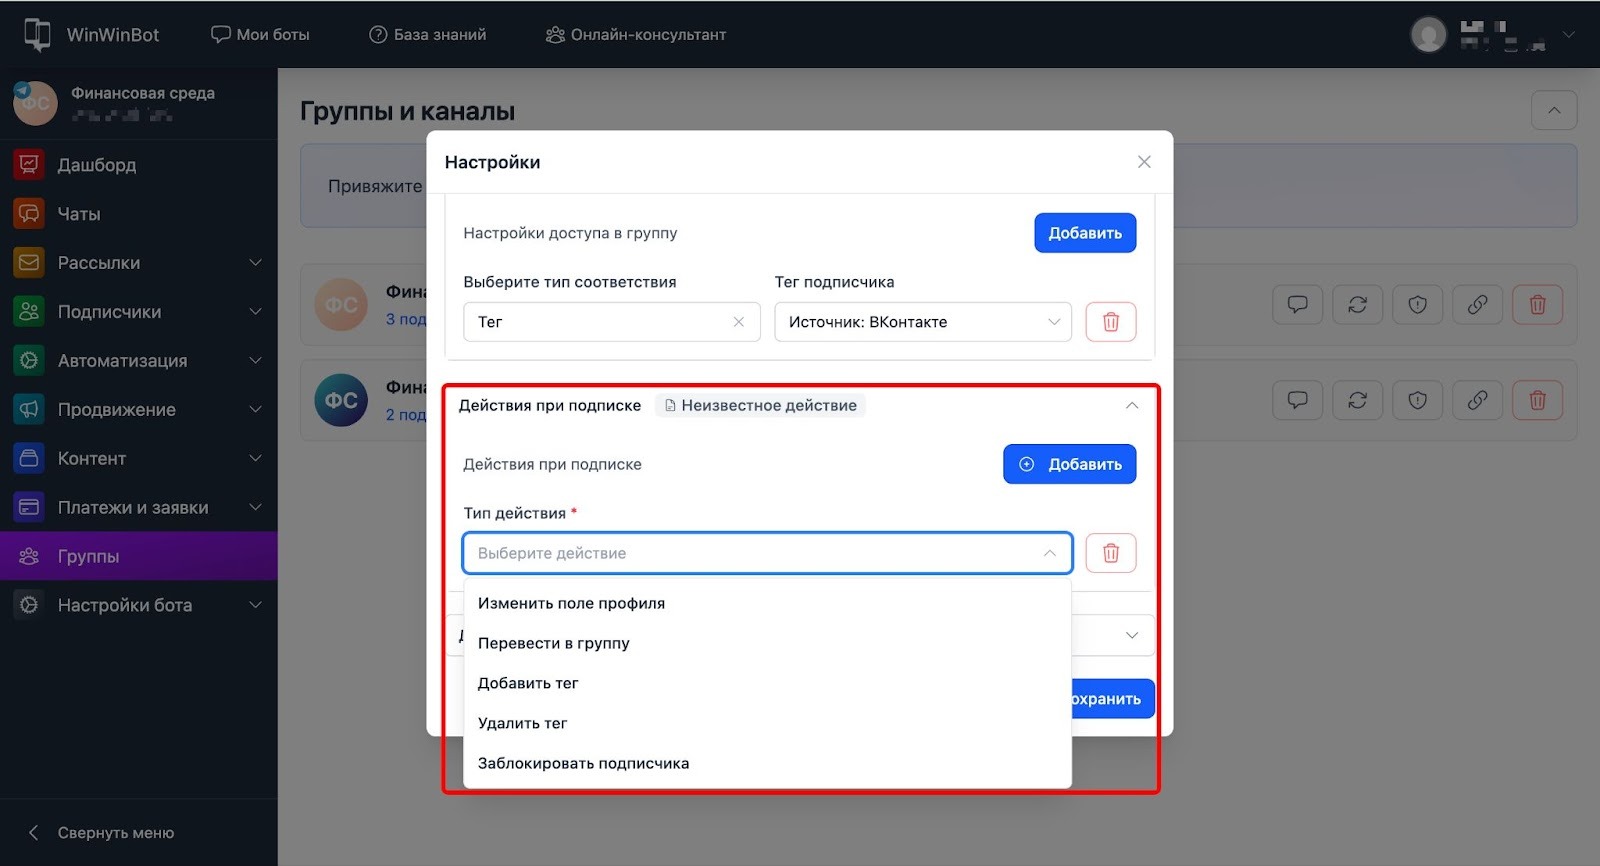Click Добавить button in access settings
Viewport: 1600px width, 866px height.
1084,233
